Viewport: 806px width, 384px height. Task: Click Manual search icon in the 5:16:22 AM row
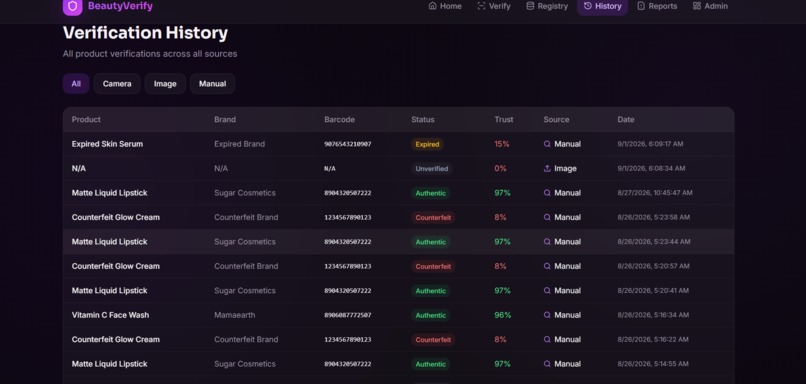(x=547, y=339)
